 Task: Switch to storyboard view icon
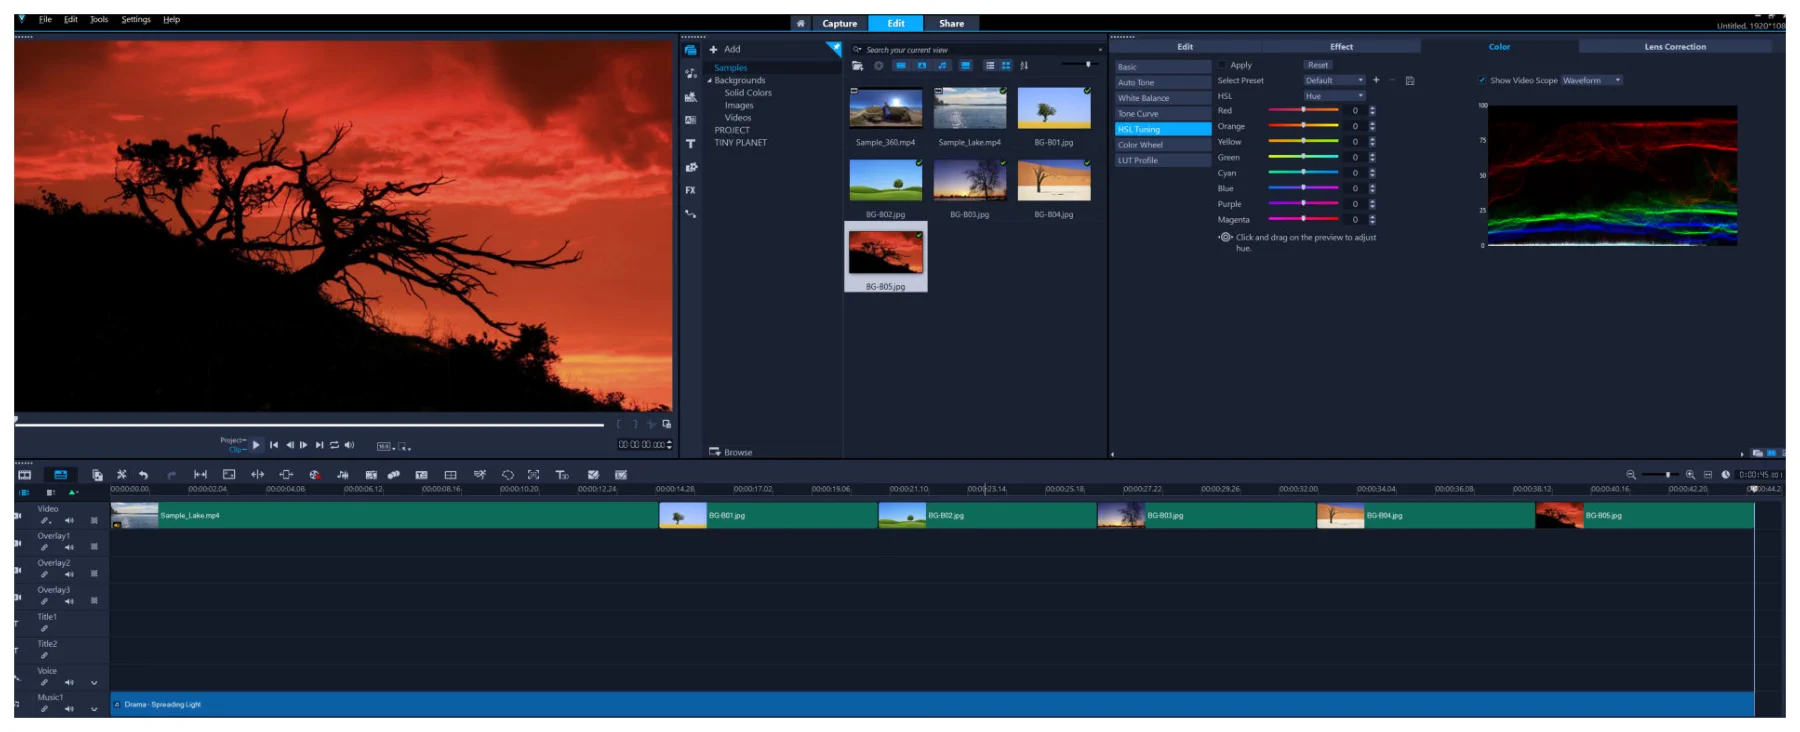[x=25, y=475]
